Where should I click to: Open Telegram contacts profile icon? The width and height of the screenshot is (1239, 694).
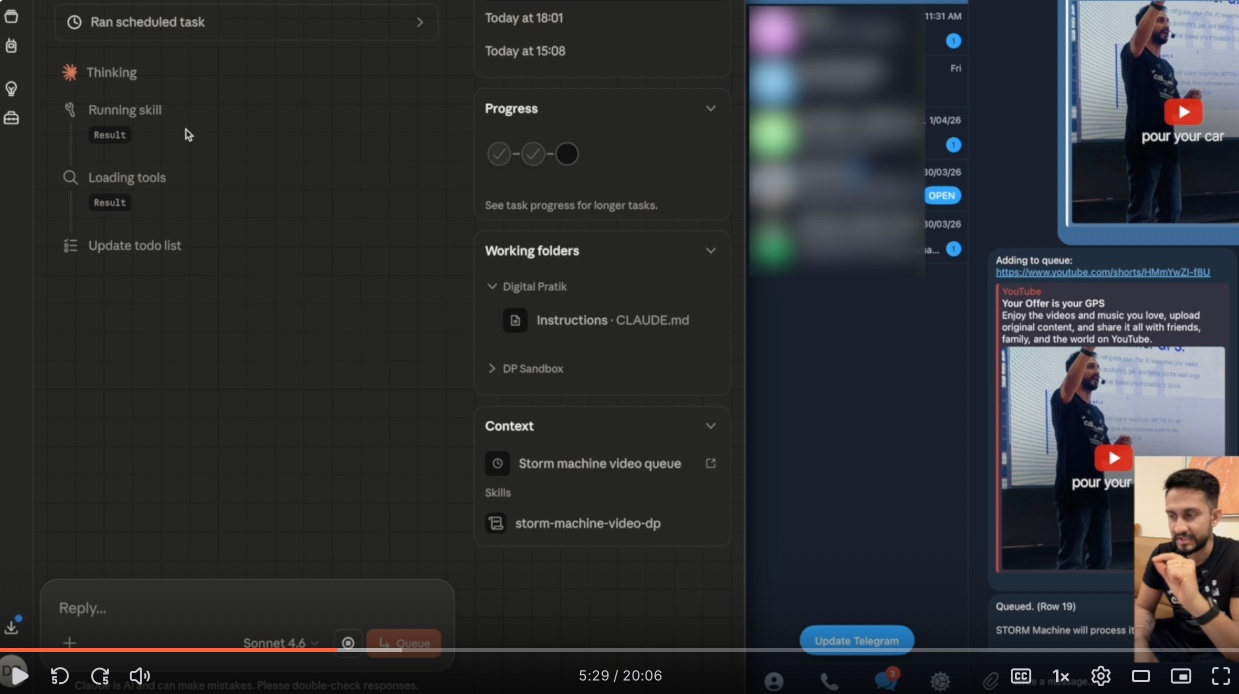pyautogui.click(x=774, y=681)
